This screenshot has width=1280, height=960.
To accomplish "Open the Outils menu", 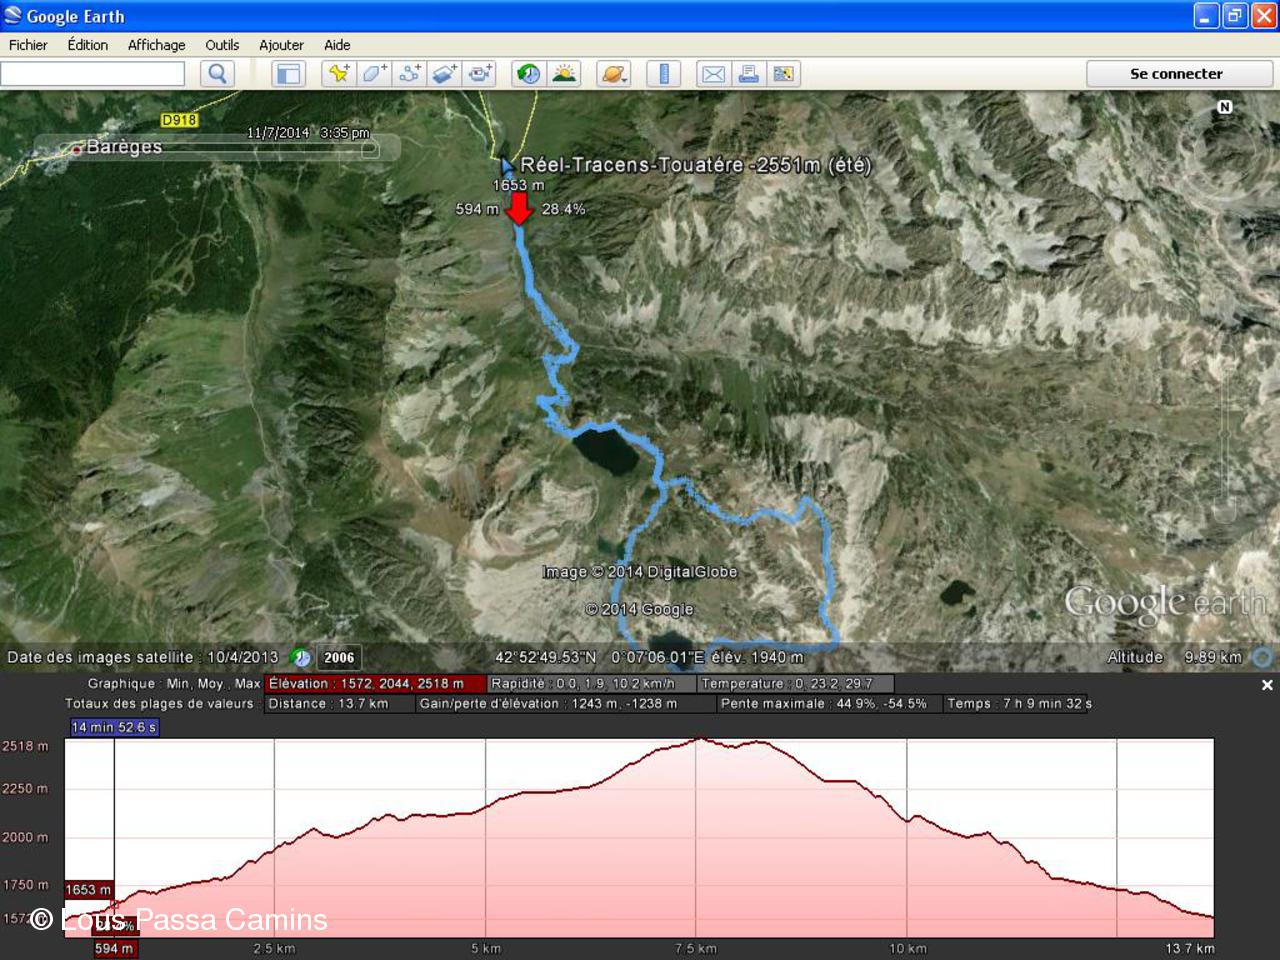I will (x=222, y=45).
